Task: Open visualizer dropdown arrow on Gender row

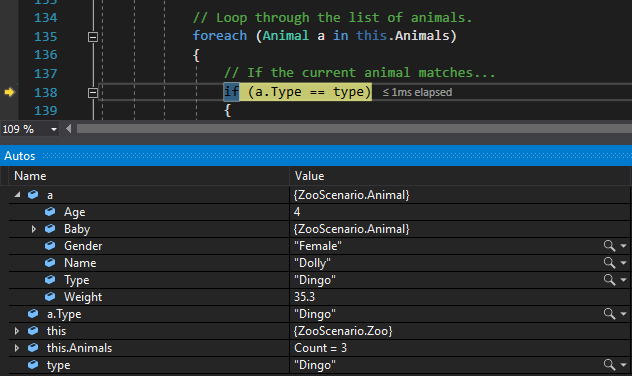Action: coord(624,246)
